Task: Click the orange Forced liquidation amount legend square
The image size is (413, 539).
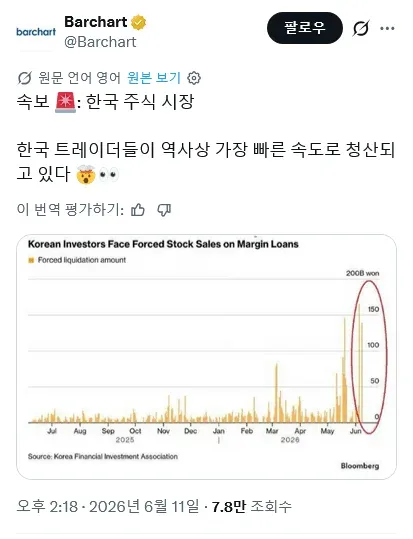Action: (x=31, y=260)
